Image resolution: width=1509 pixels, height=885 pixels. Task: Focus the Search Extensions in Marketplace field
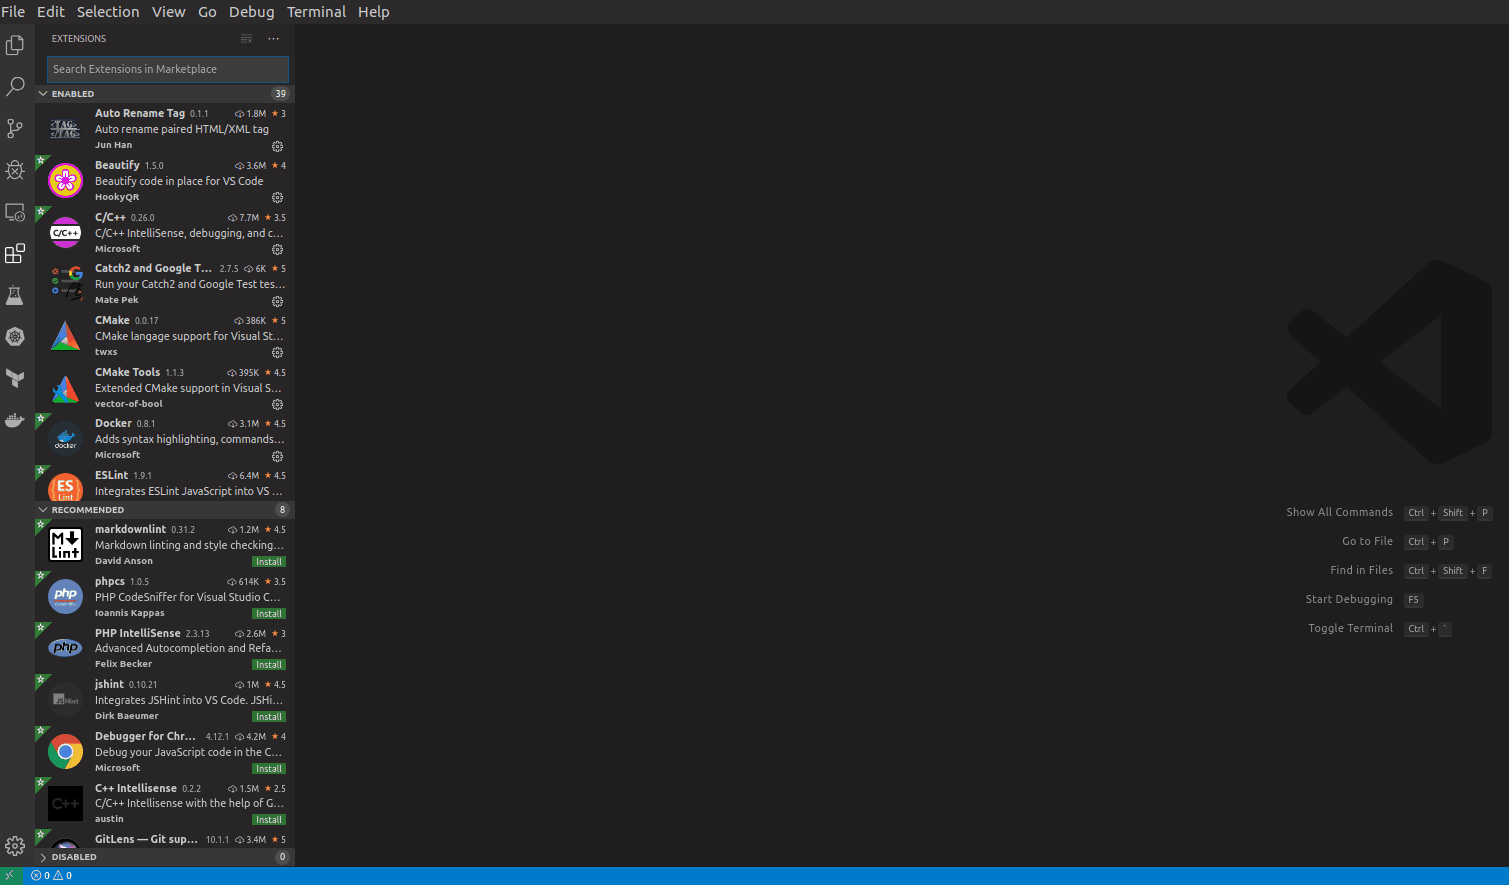pyautogui.click(x=168, y=69)
